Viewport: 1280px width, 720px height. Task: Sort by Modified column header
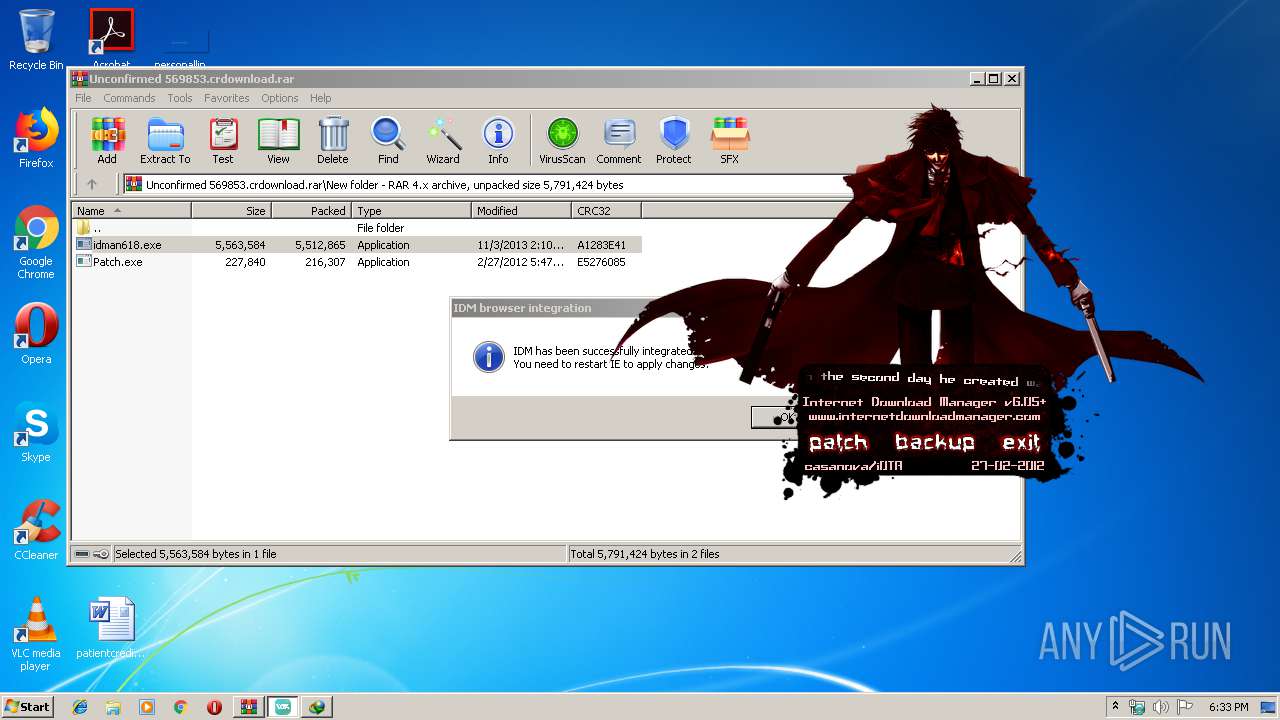click(522, 210)
